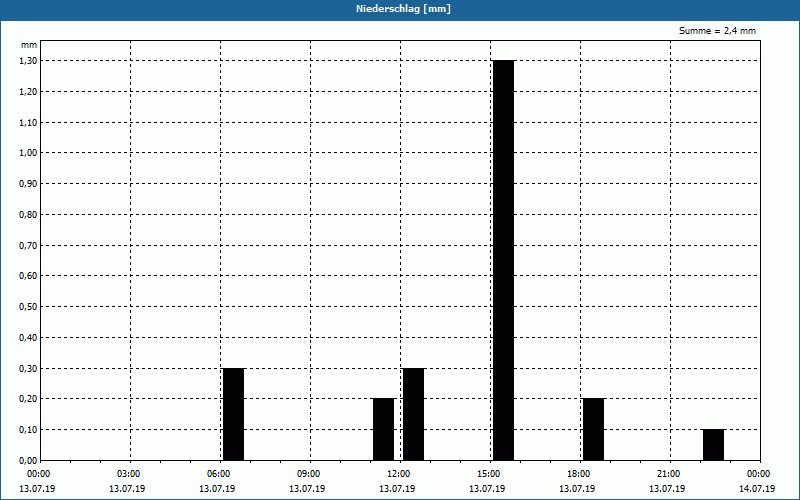
Task: Click the 0,40 y-axis label
Action: 28,338
